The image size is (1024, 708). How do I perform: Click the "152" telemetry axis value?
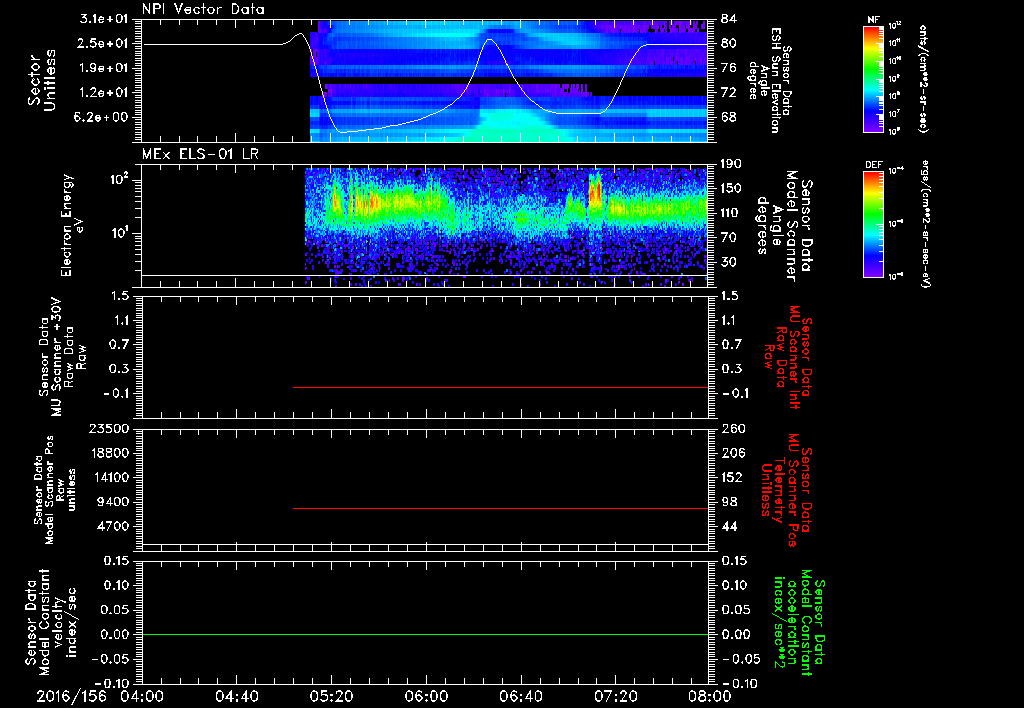733,477
